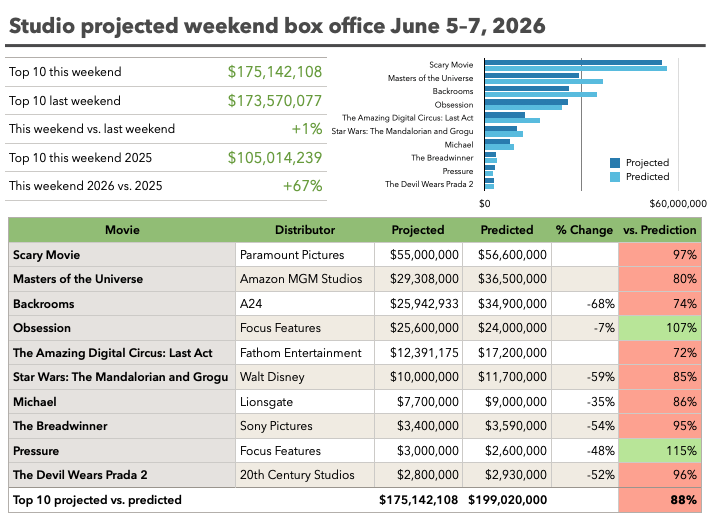This screenshot has width=720, height=520.
Task: Select the Projected column header
Action: [x=418, y=230]
